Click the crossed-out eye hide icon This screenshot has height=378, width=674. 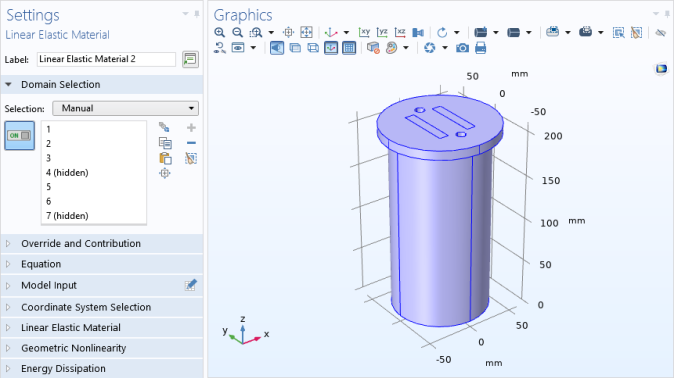coord(661,32)
